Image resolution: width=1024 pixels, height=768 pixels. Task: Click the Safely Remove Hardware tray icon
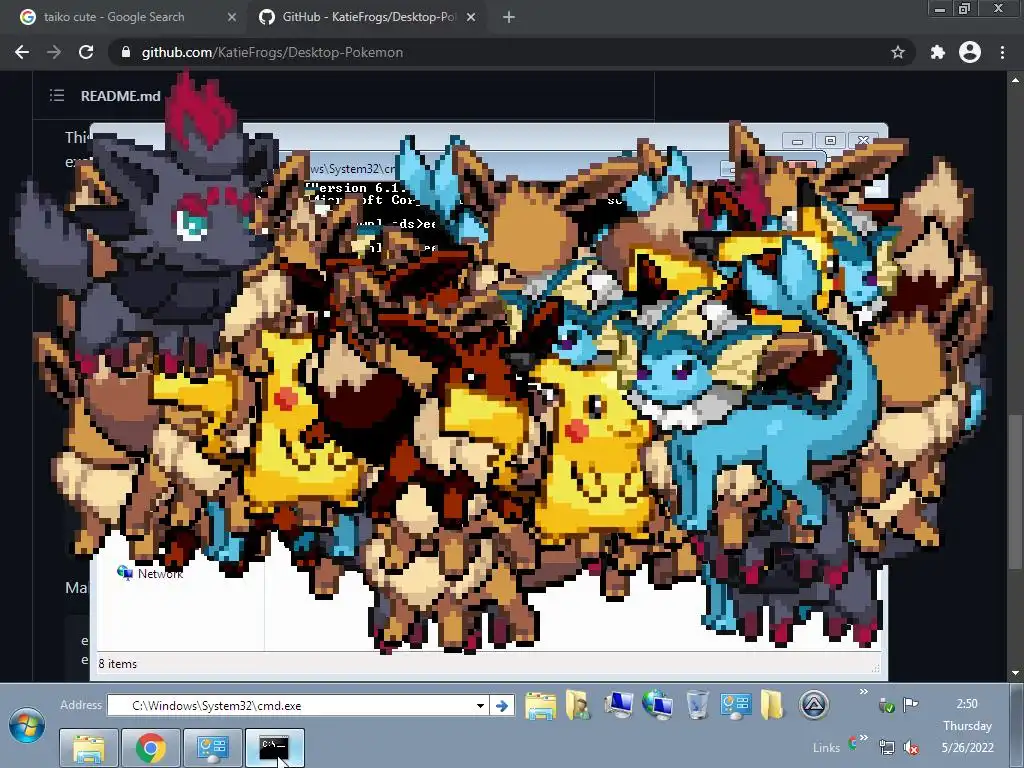point(886,705)
